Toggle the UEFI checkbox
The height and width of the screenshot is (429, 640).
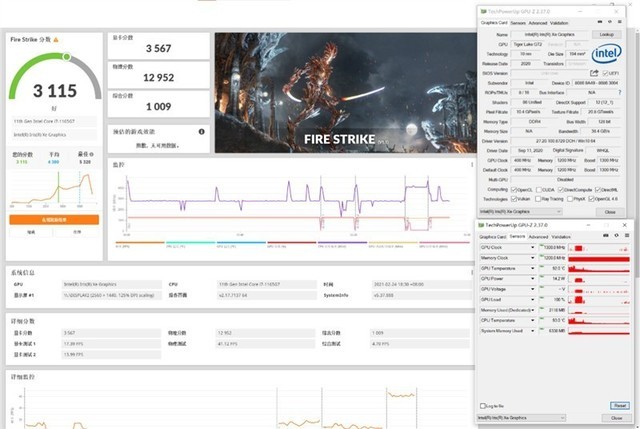[x=605, y=73]
